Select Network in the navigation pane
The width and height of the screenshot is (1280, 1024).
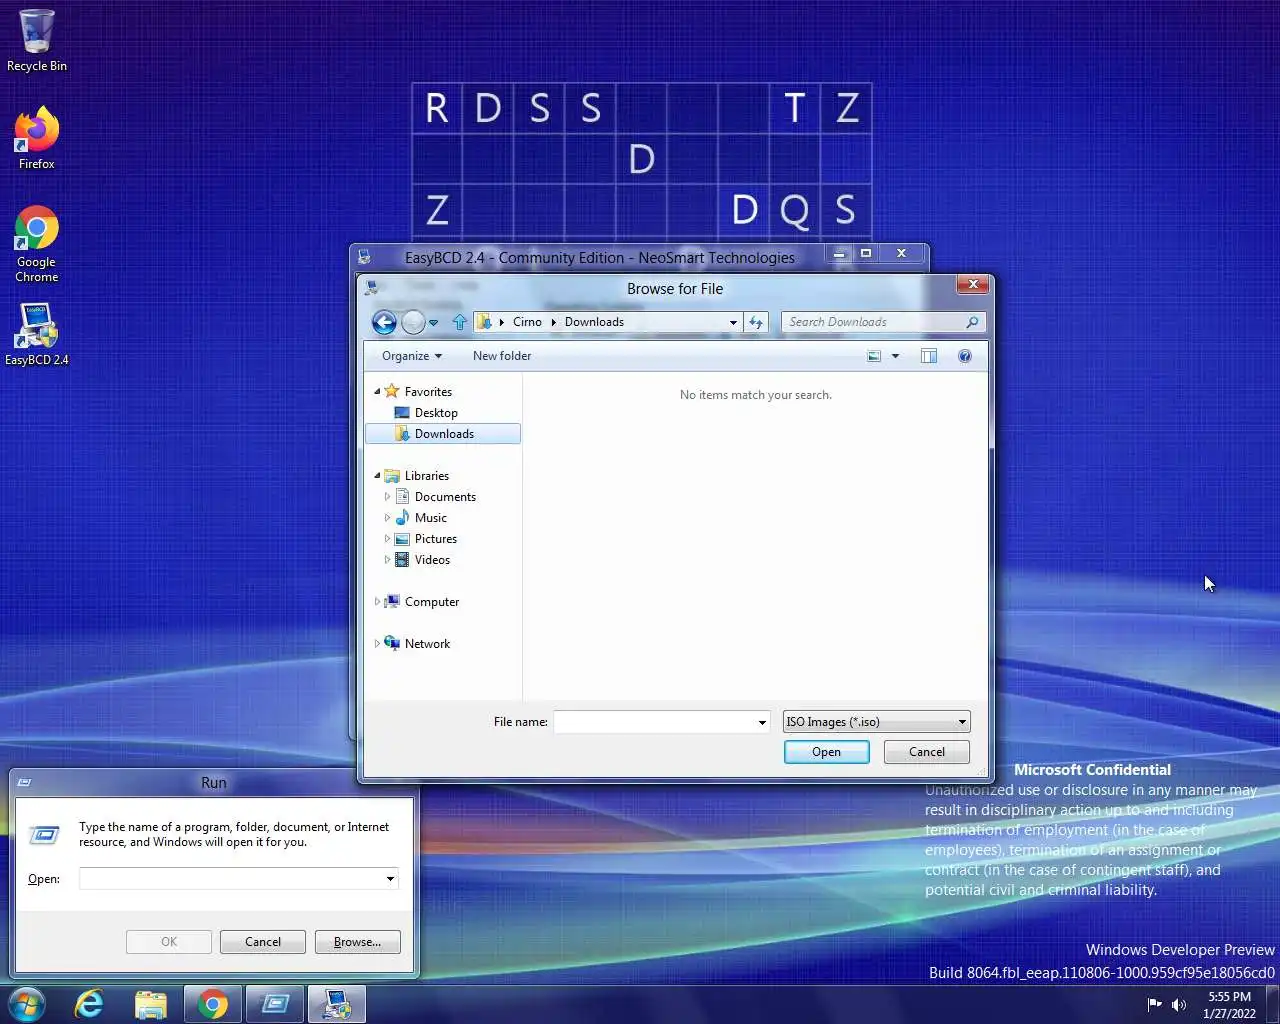(427, 644)
